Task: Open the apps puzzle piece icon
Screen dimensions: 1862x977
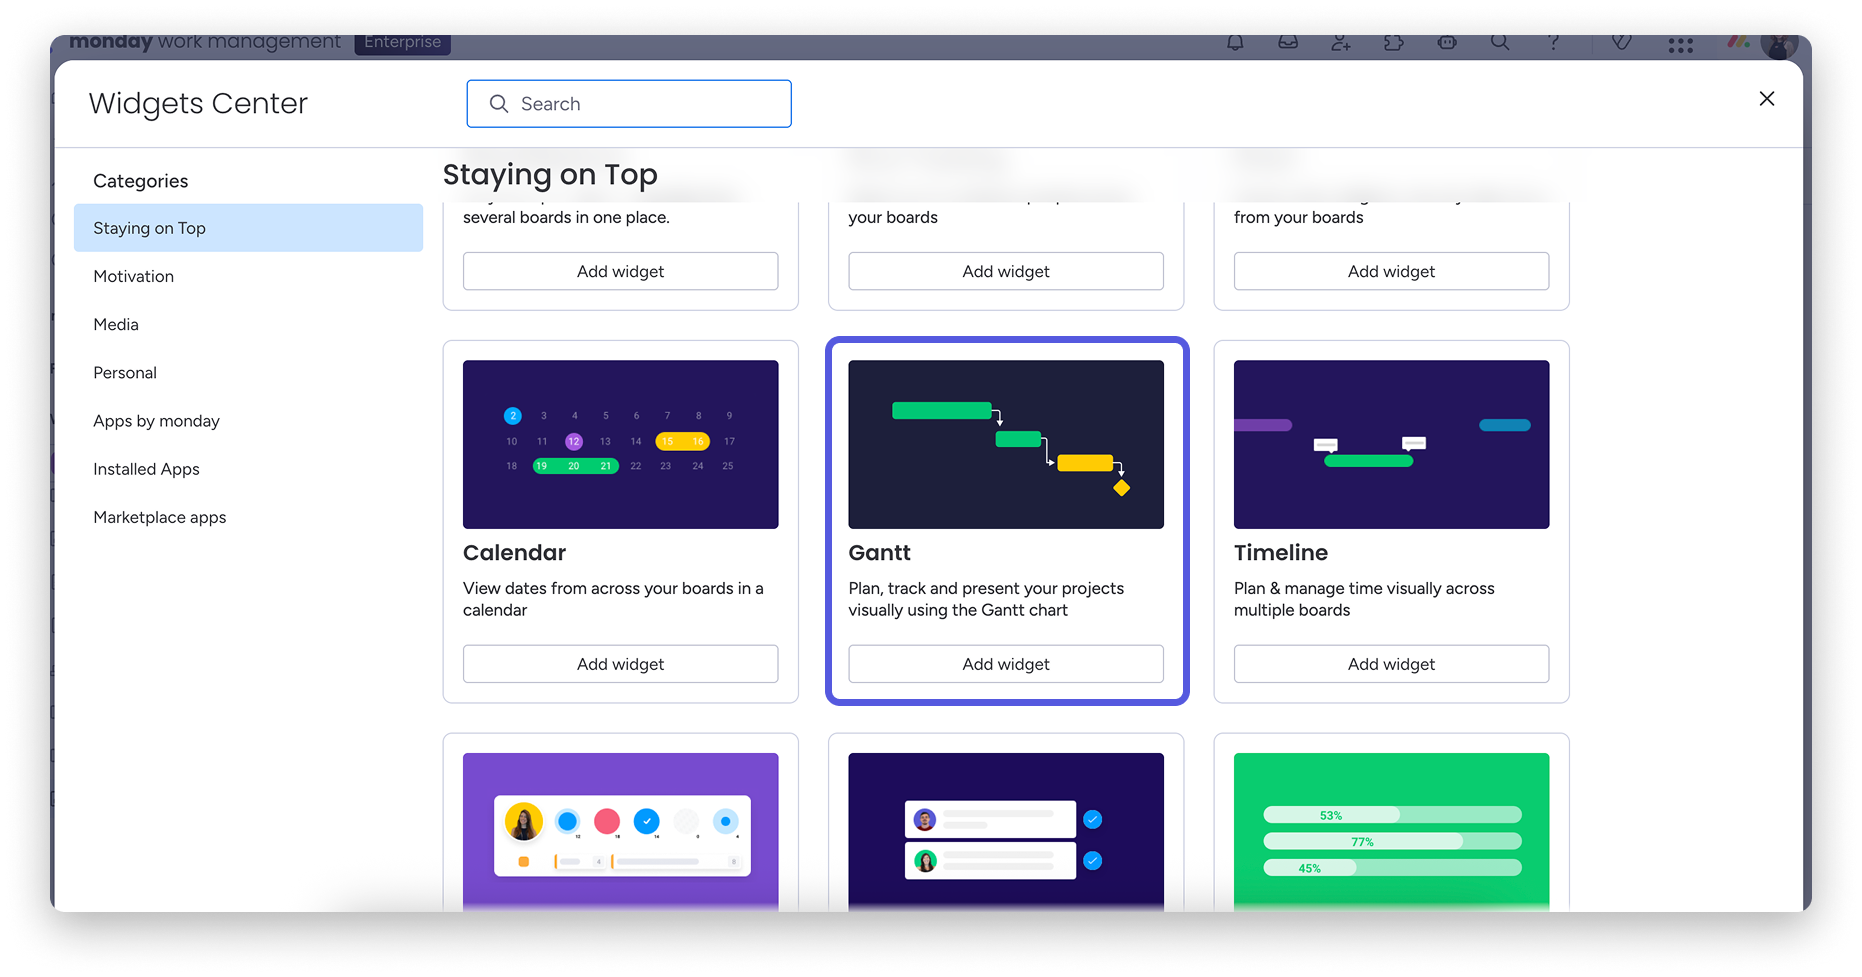Action: tap(1394, 42)
